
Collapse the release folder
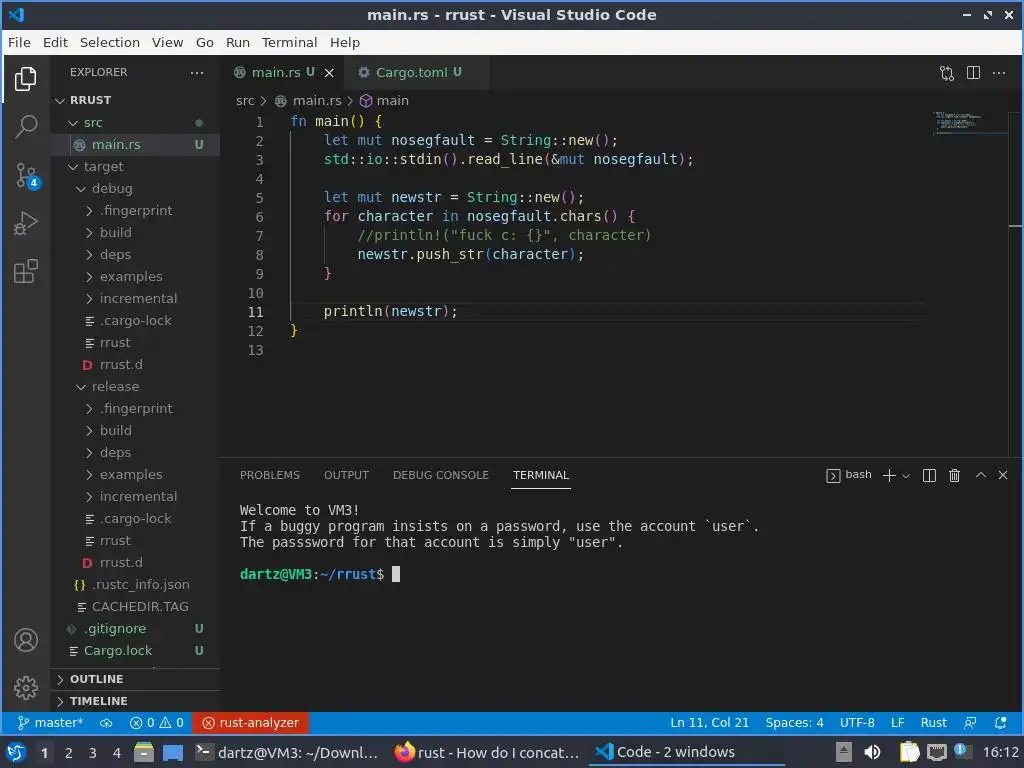[x=135, y=386]
